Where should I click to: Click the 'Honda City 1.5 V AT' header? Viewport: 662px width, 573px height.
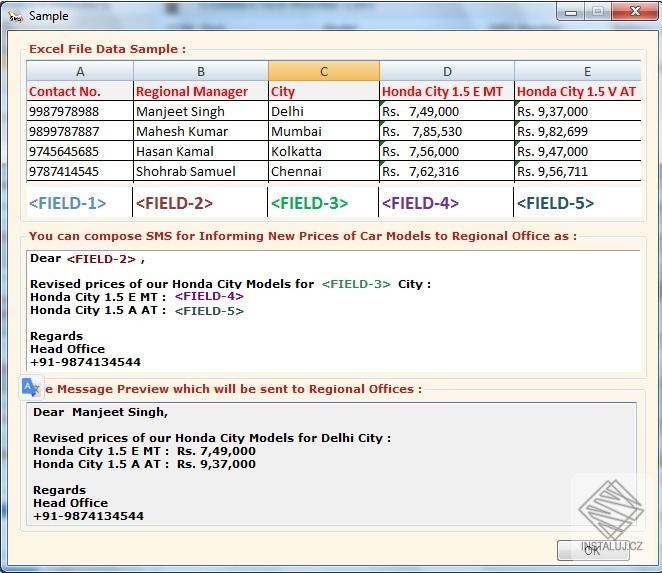coord(578,91)
